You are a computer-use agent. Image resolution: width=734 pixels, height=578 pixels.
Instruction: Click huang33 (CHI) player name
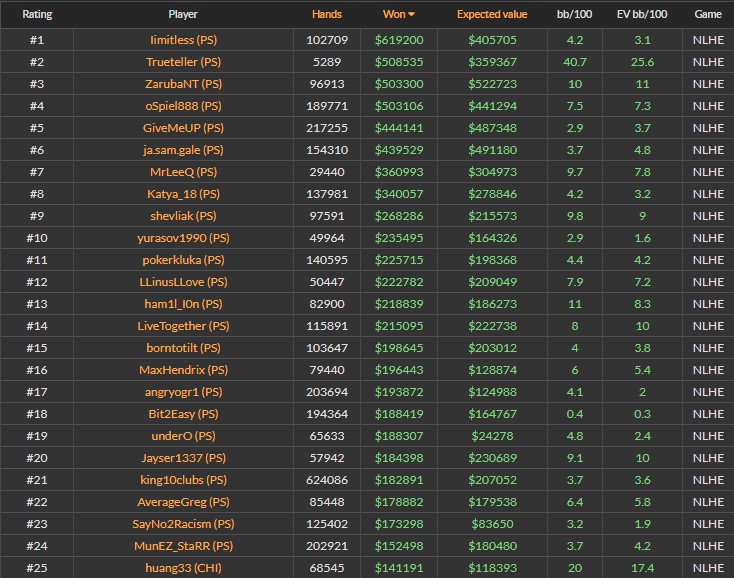click(x=183, y=568)
